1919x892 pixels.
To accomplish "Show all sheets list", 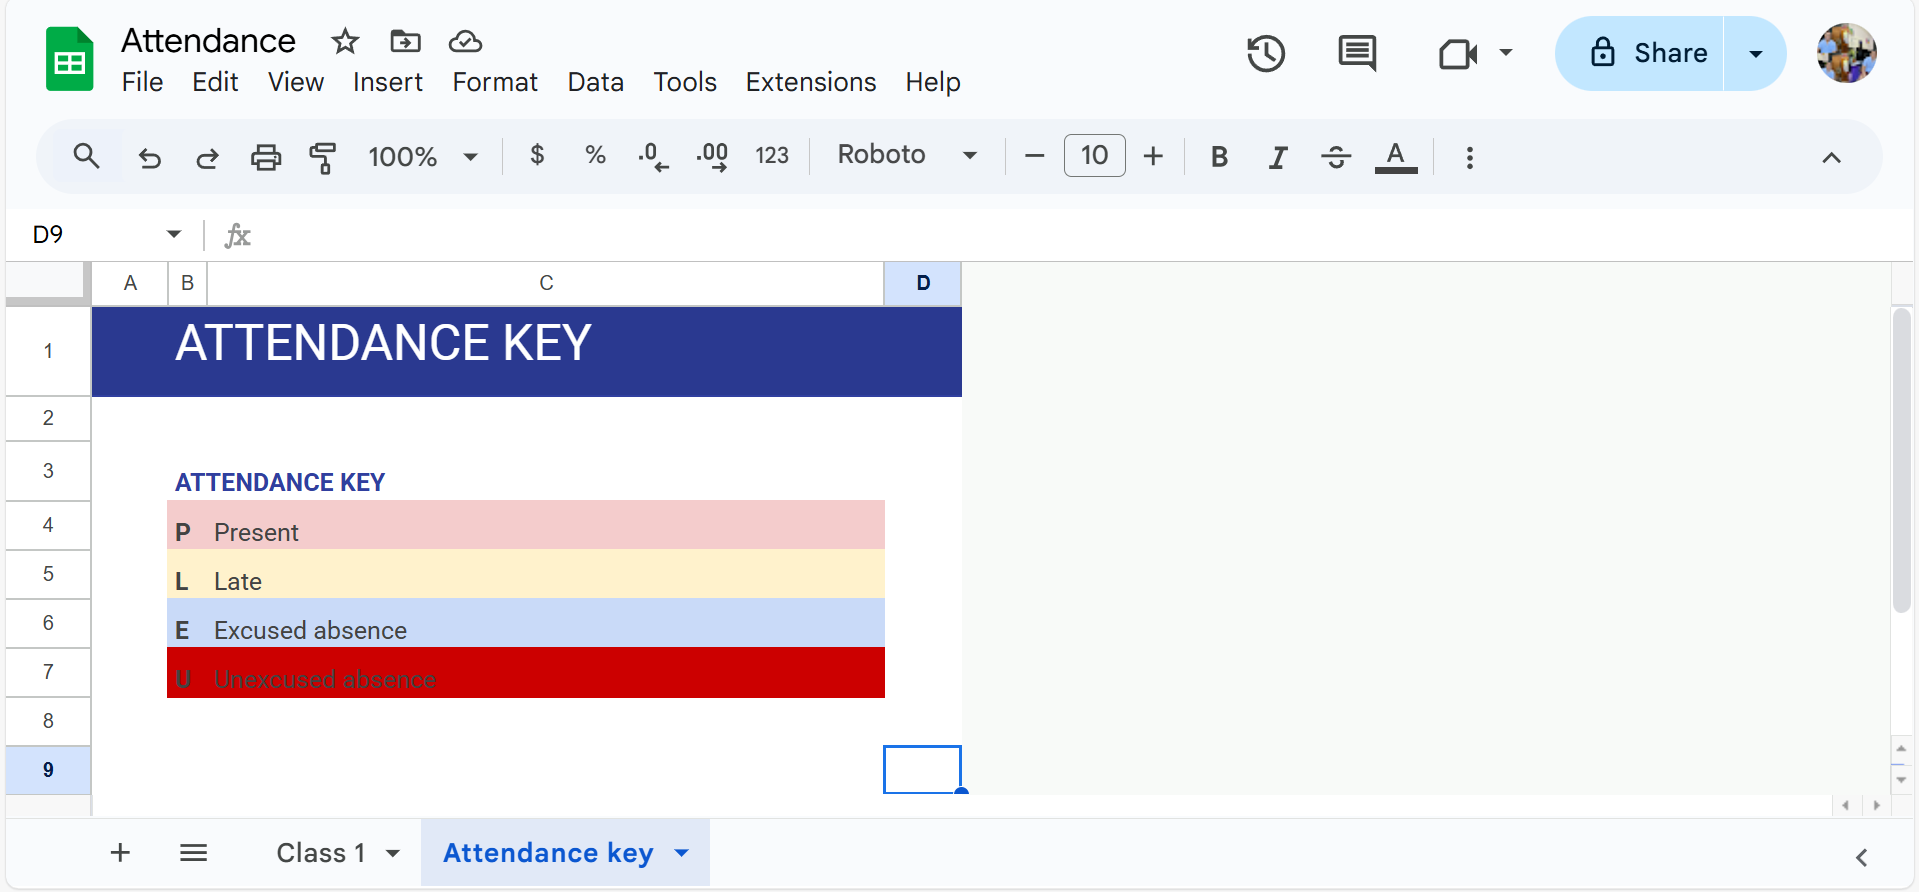I will point(193,852).
